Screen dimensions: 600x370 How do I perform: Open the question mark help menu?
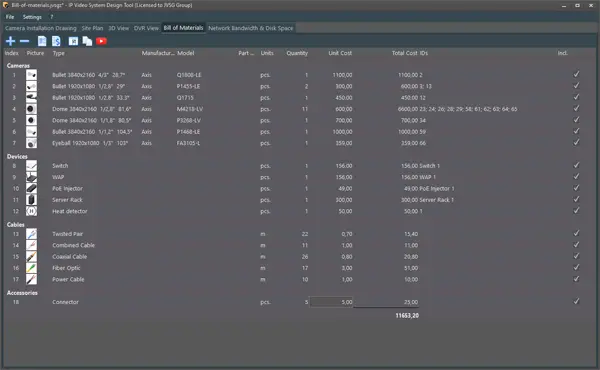click(x=52, y=17)
